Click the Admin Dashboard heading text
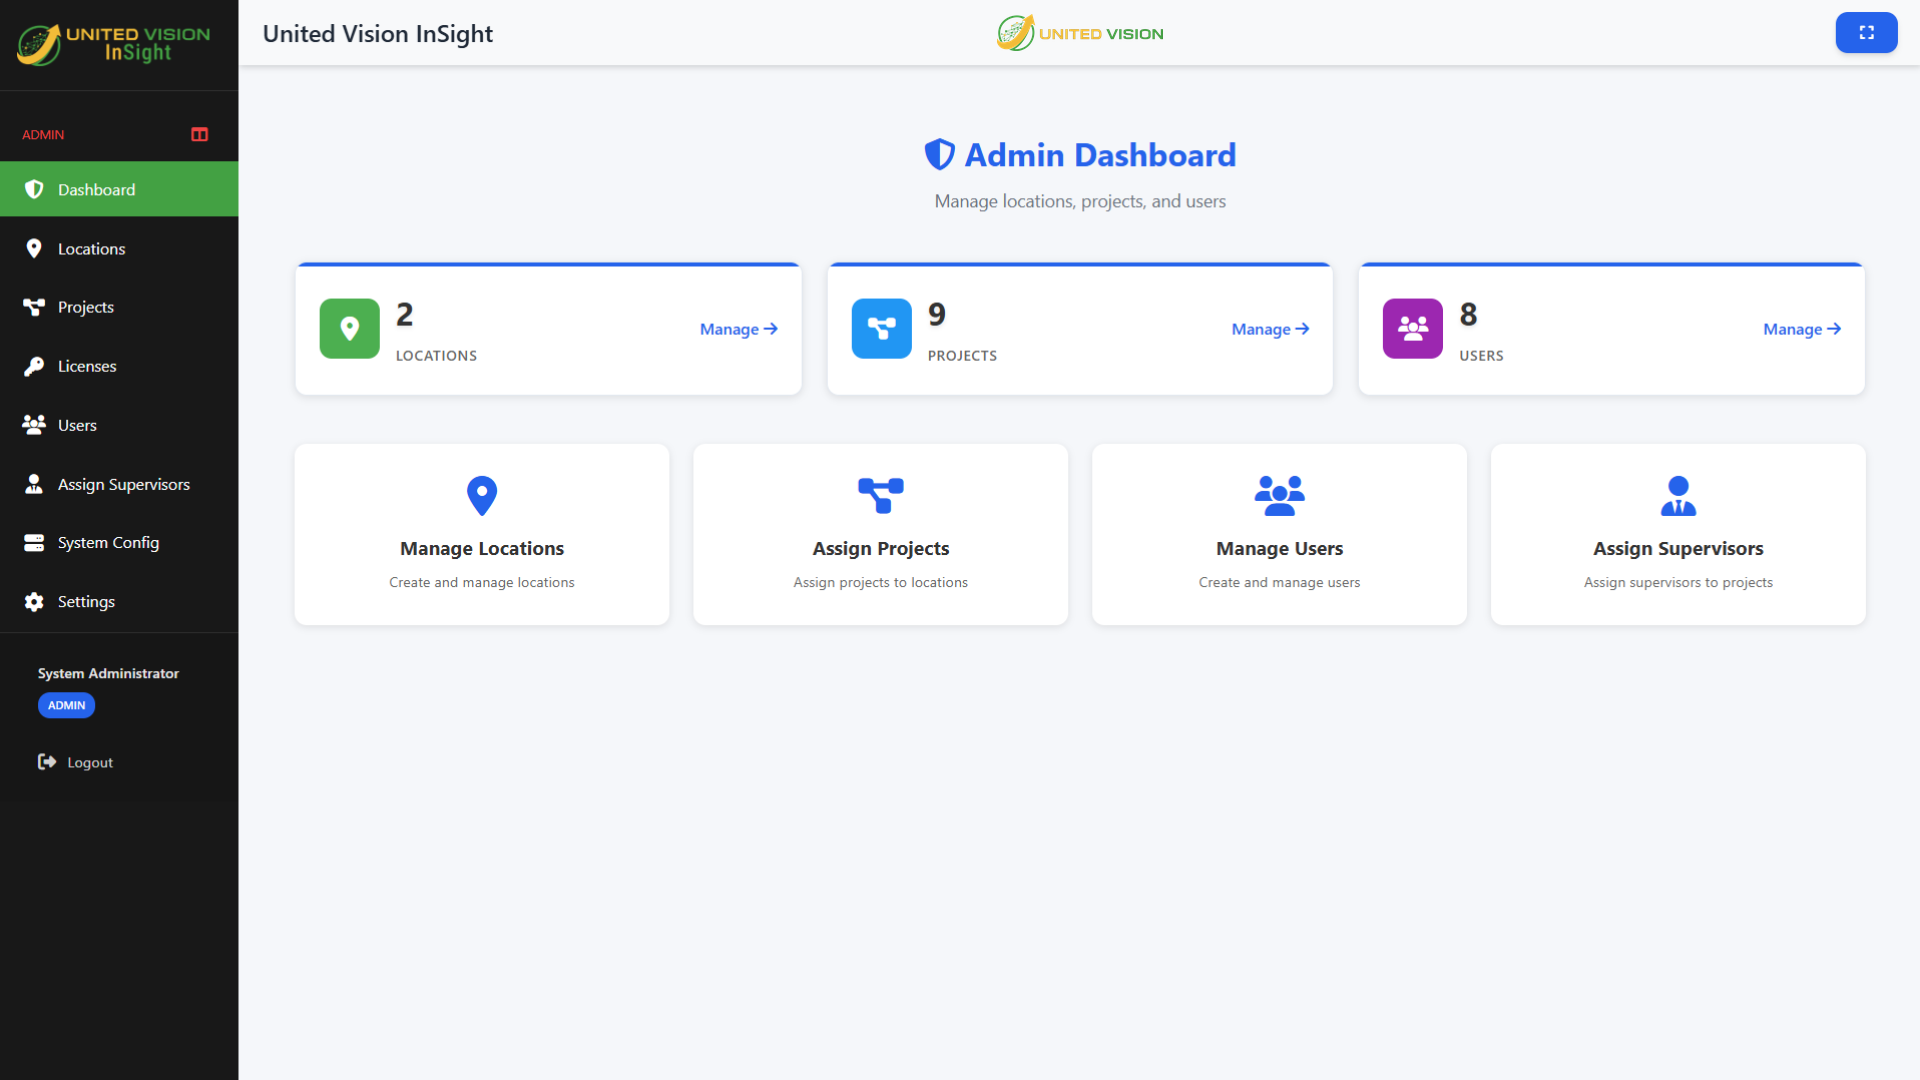 click(1100, 155)
